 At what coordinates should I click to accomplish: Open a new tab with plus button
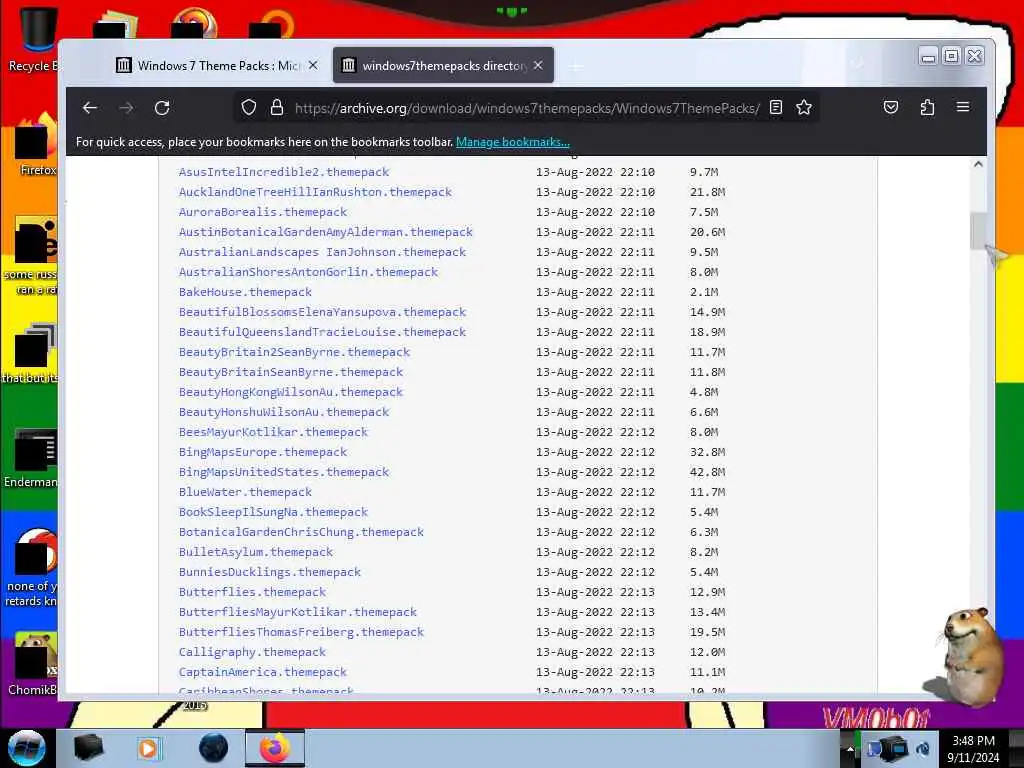click(575, 66)
